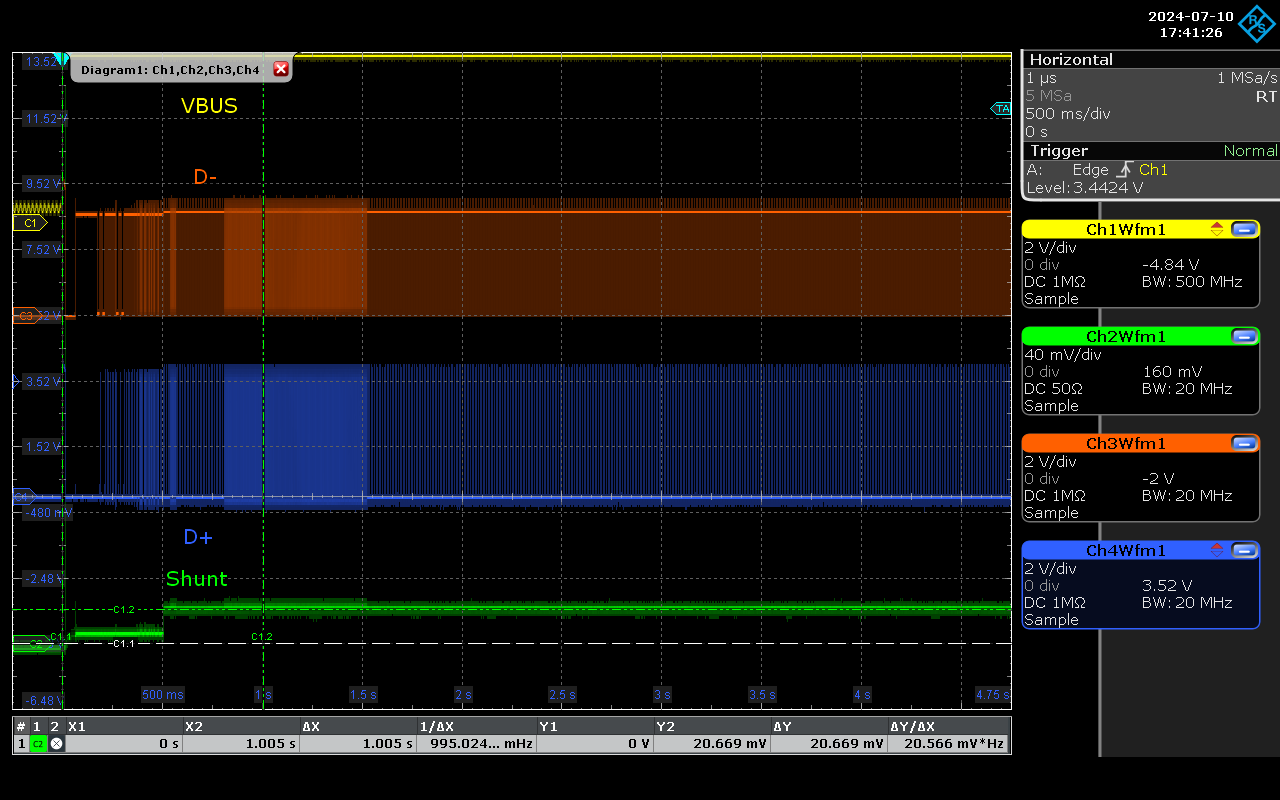Image resolution: width=1280 pixels, height=800 pixels.
Task: Minimize the Ch4Wfm1 signal box
Action: pos(1244,550)
